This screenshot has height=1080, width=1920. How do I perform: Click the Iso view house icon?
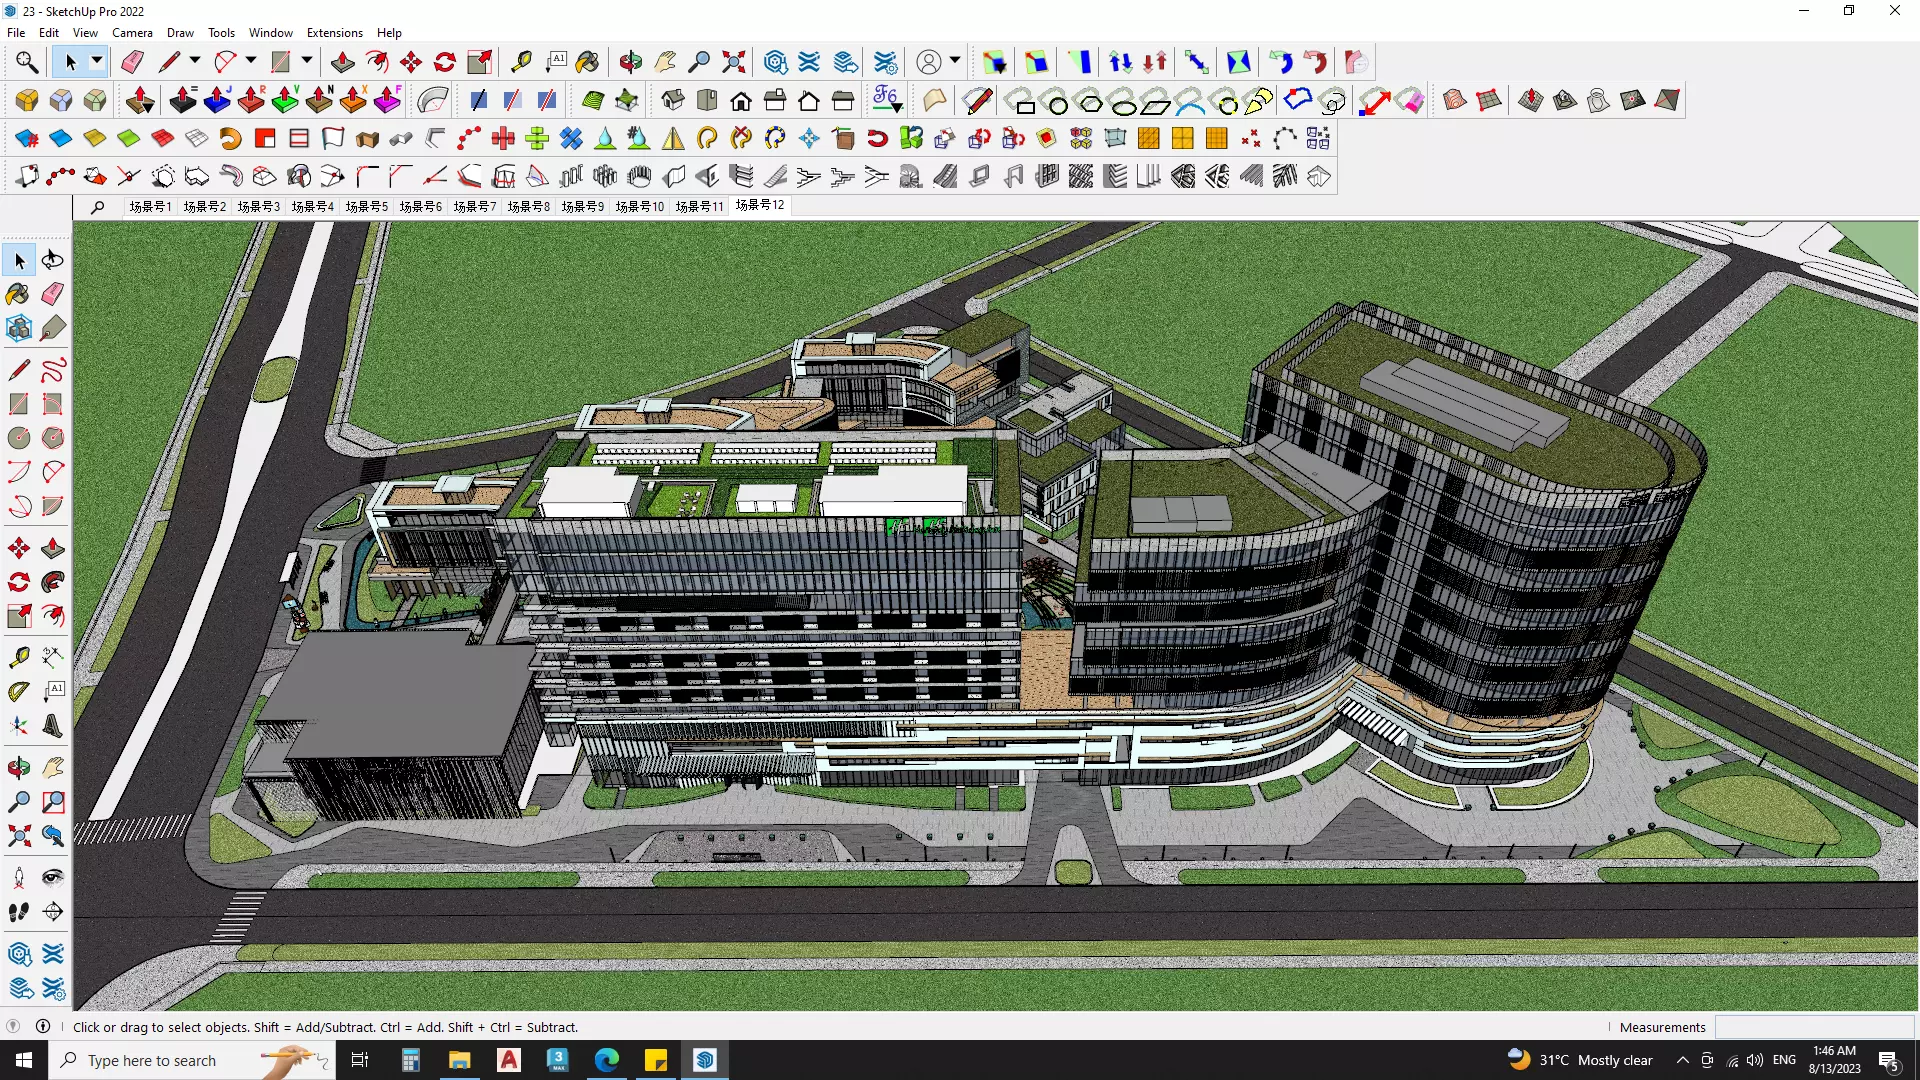(x=673, y=100)
